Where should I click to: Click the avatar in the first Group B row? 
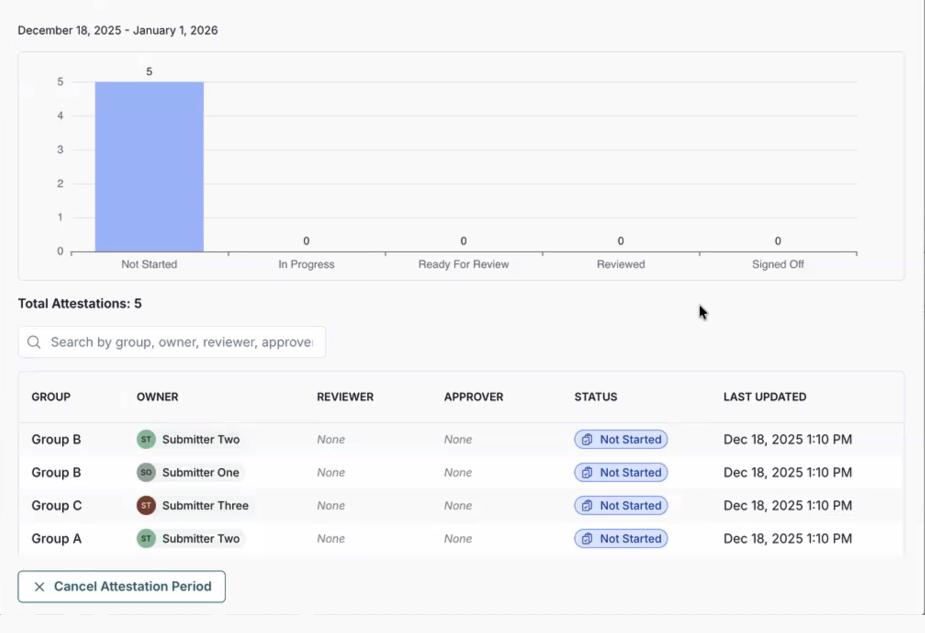coord(146,439)
